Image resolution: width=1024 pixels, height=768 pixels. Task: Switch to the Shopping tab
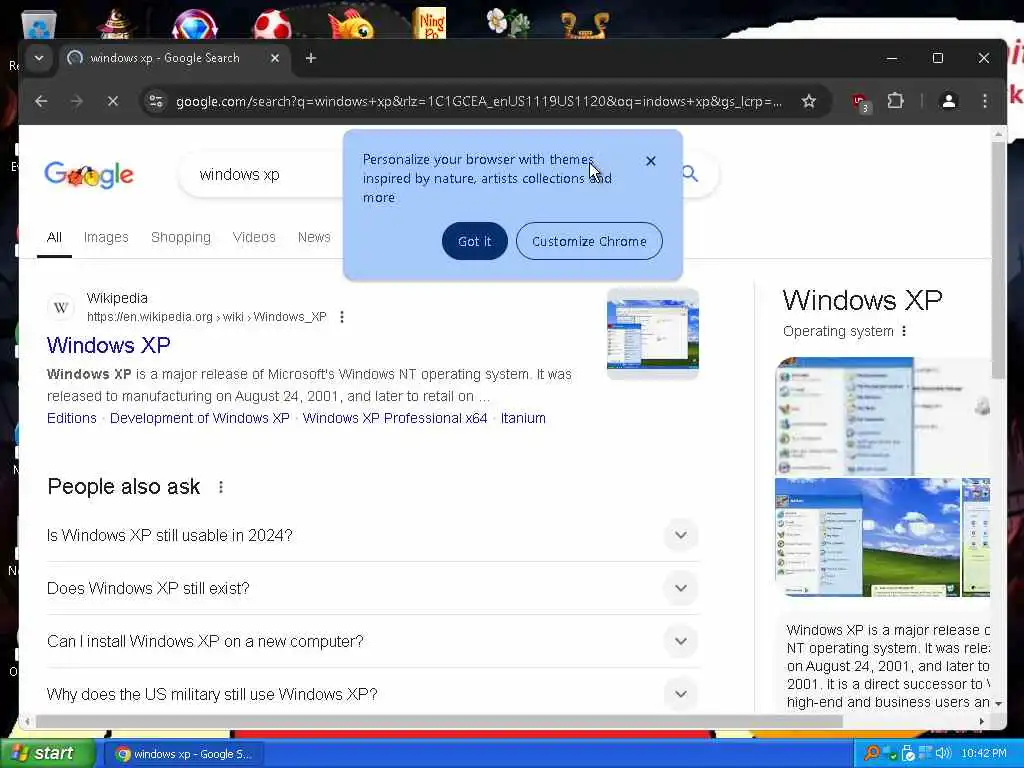pyautogui.click(x=181, y=237)
